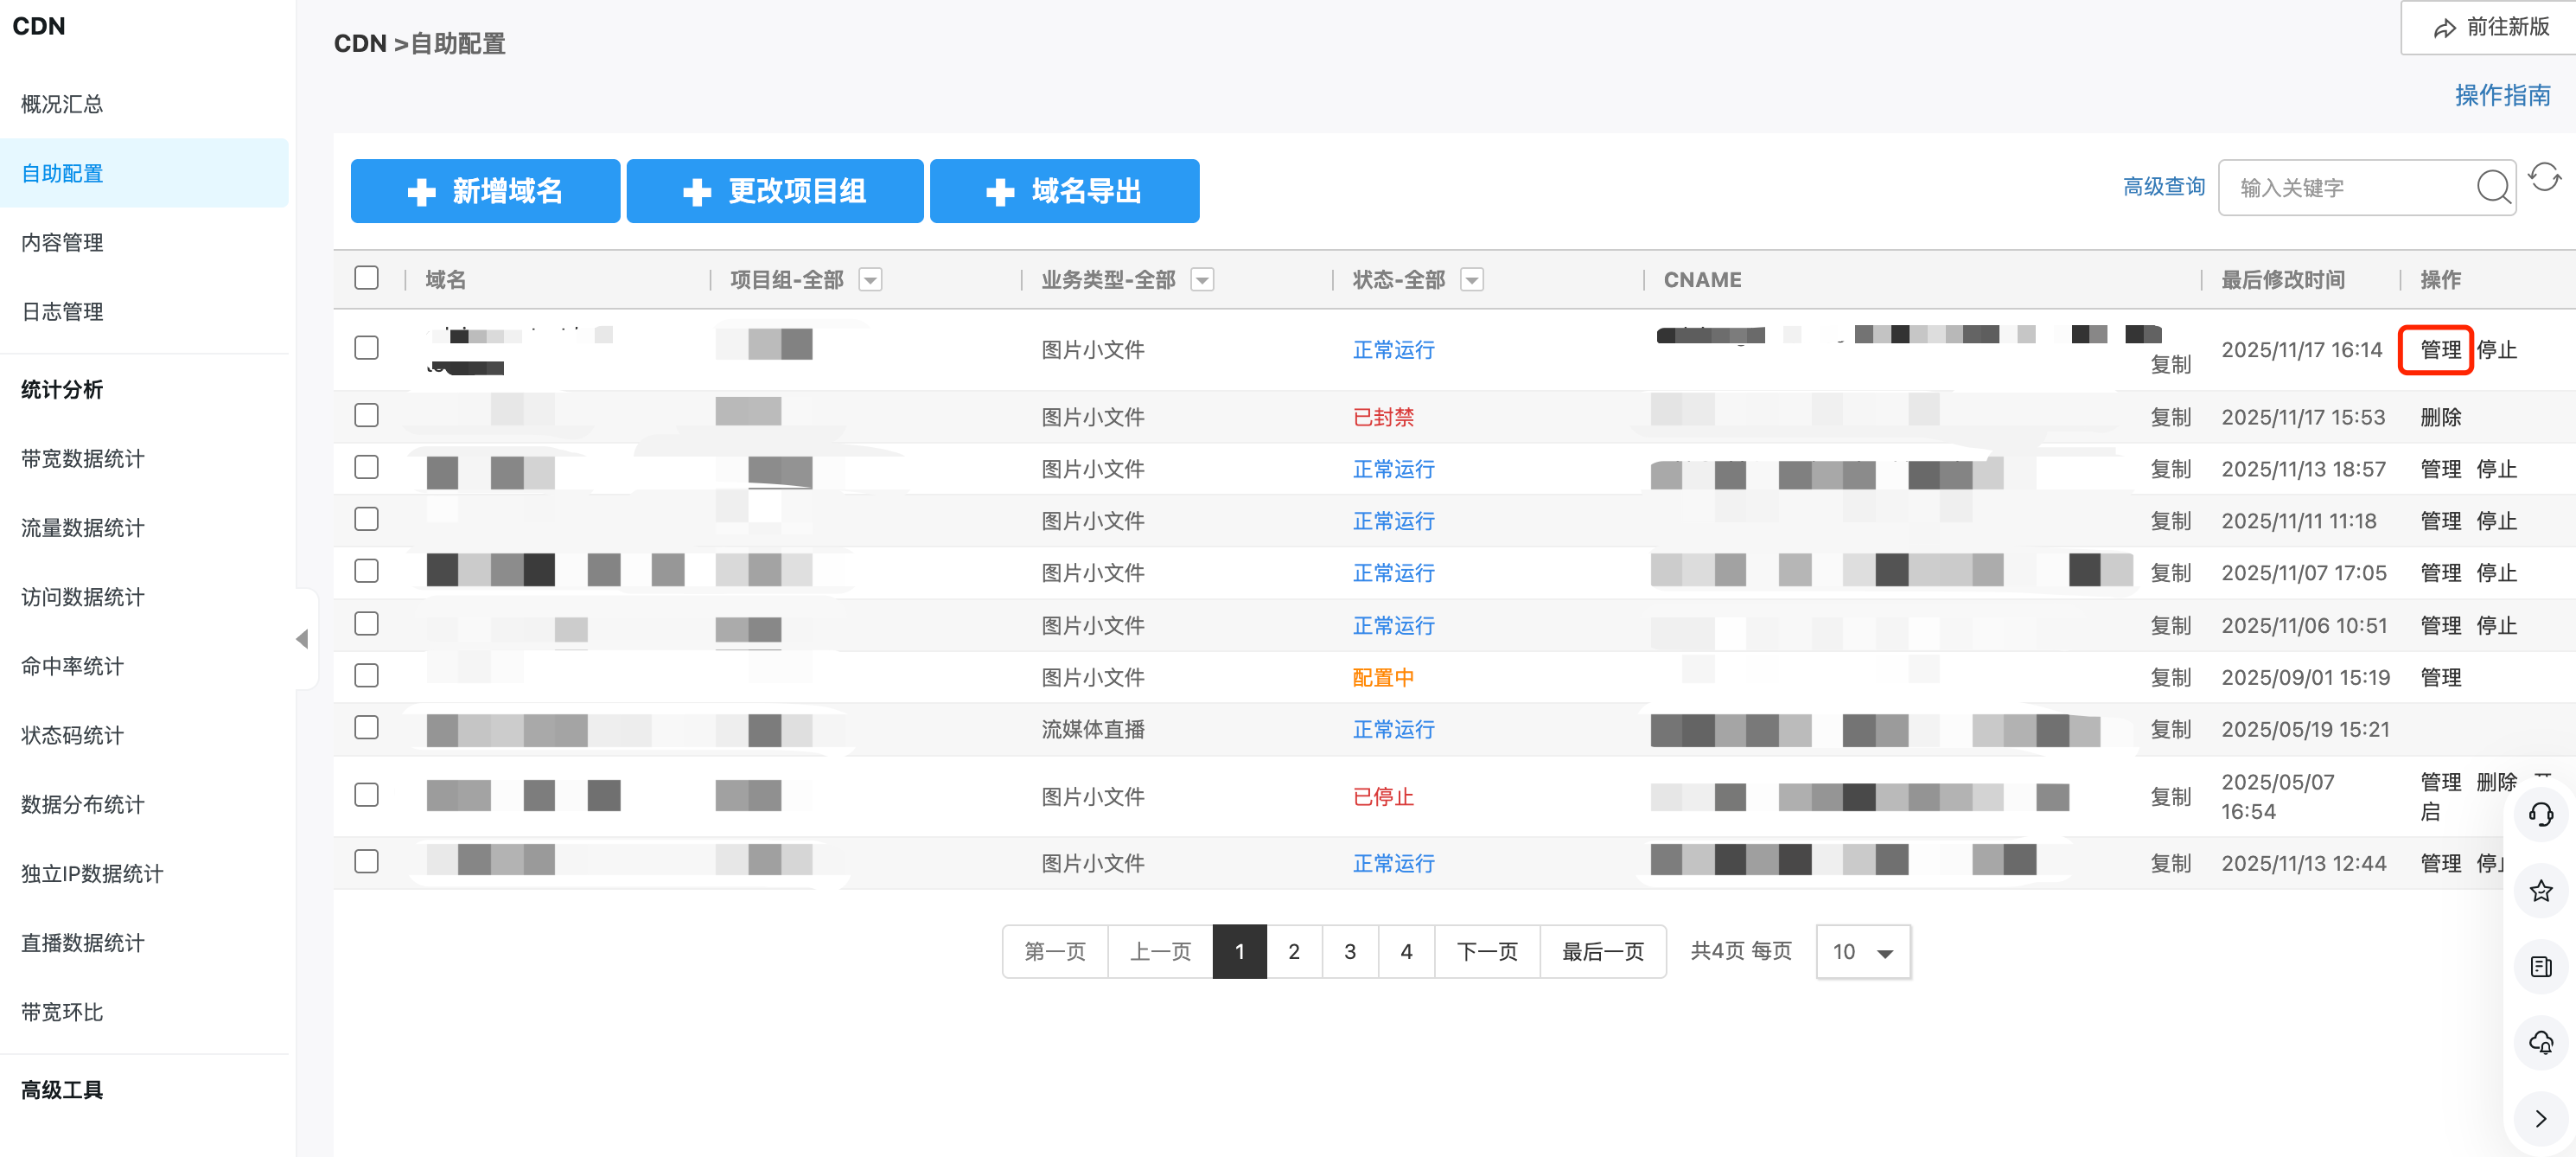Click the 新增域名 button

tap(485, 191)
